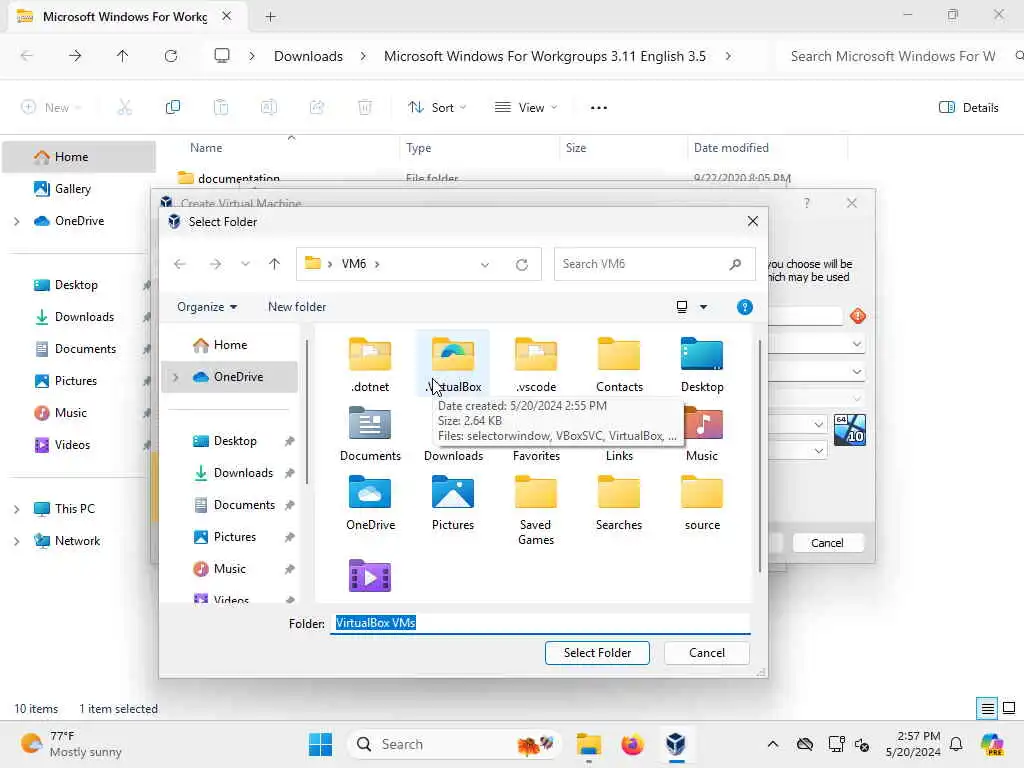The height and width of the screenshot is (768, 1024).
Task: Expand OneDrive in File Explorer sidebar
Action: tap(16, 221)
